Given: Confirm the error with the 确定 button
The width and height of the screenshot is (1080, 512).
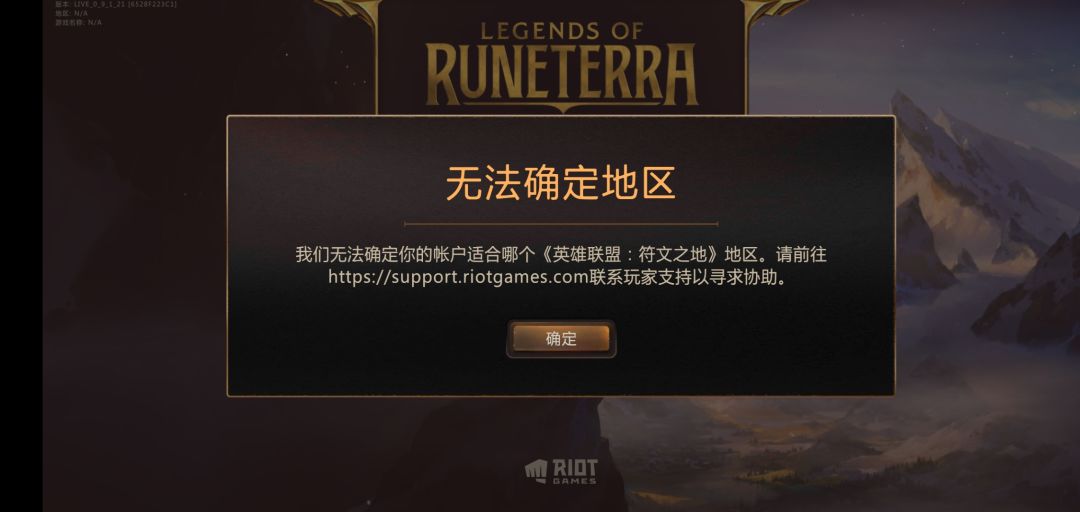Looking at the screenshot, I should (x=561, y=338).
